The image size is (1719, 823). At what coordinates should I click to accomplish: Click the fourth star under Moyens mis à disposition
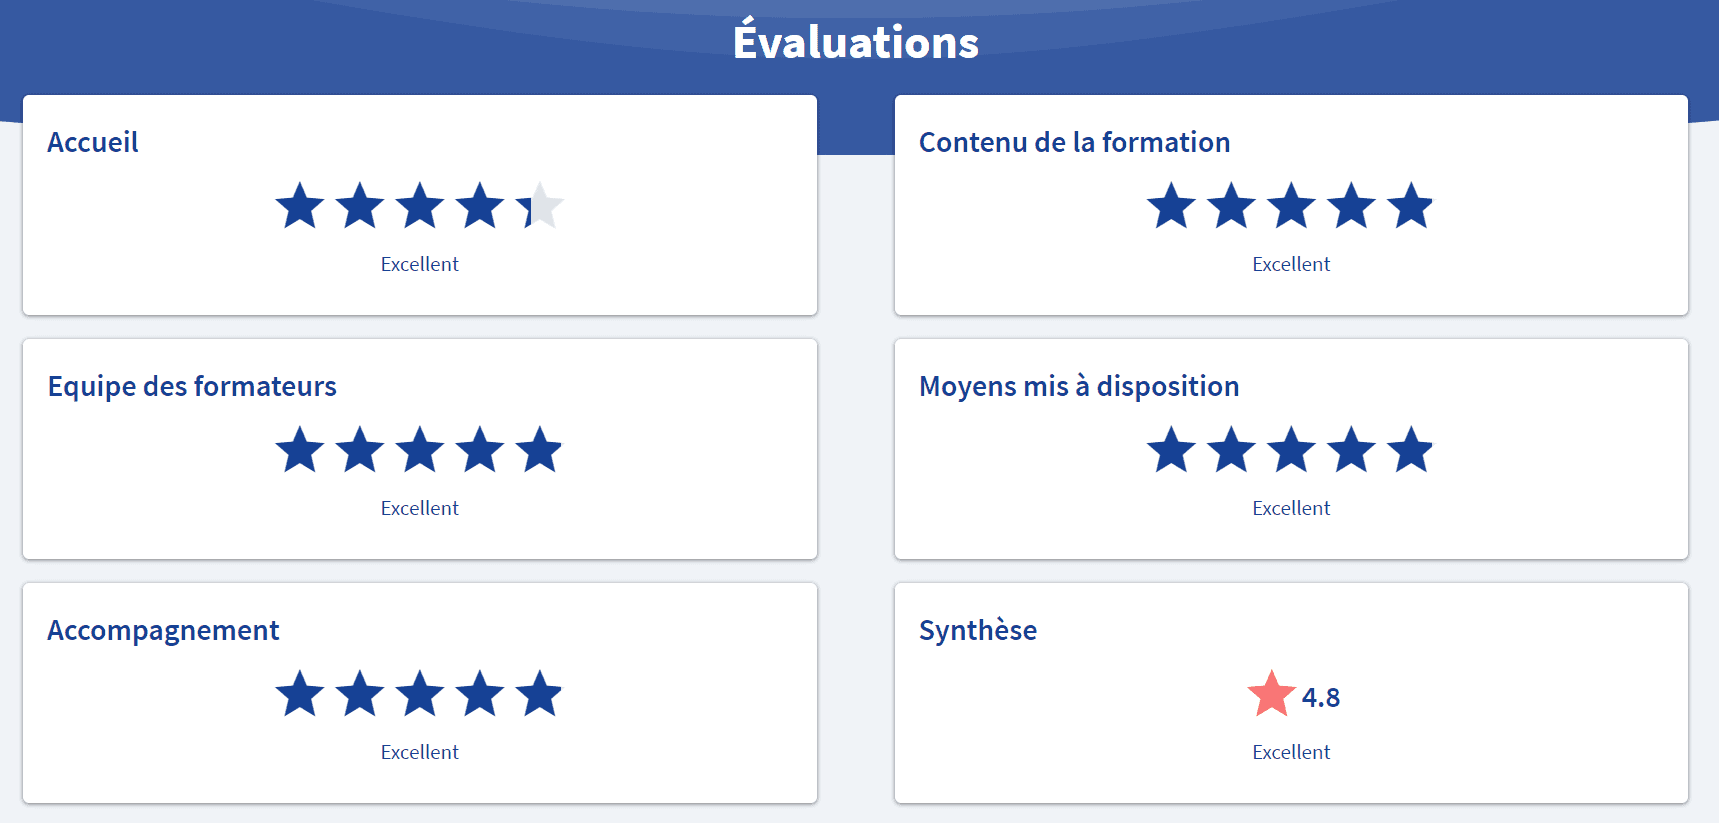pyautogui.click(x=1352, y=450)
